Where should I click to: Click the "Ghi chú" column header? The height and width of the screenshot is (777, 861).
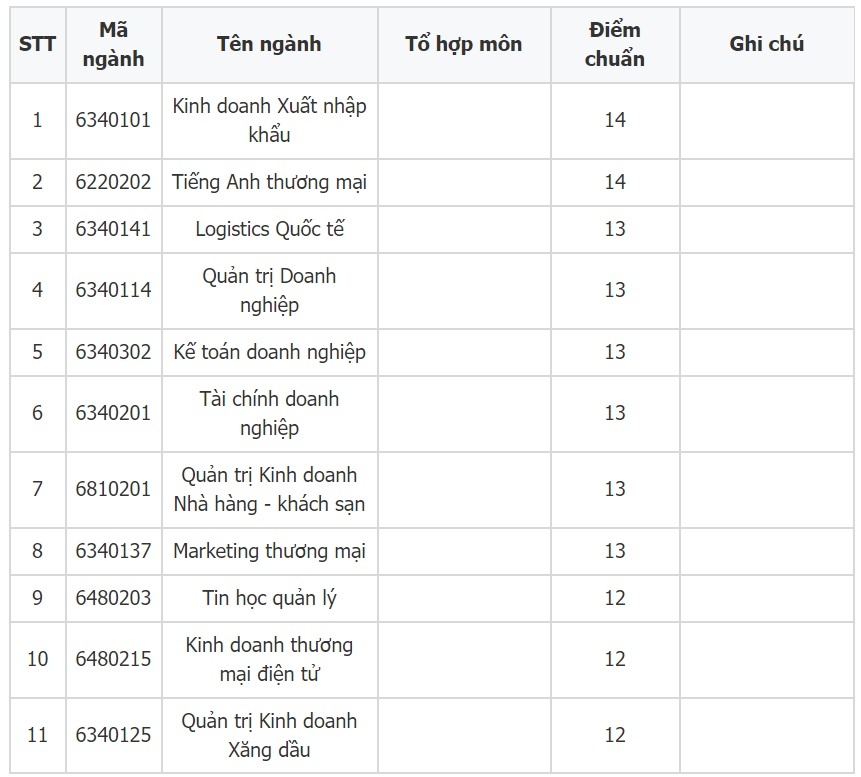click(766, 44)
